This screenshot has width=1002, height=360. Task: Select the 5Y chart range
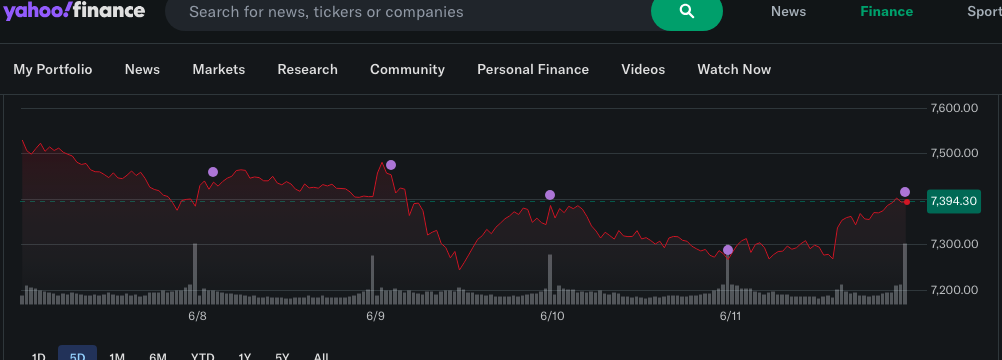tap(282, 356)
